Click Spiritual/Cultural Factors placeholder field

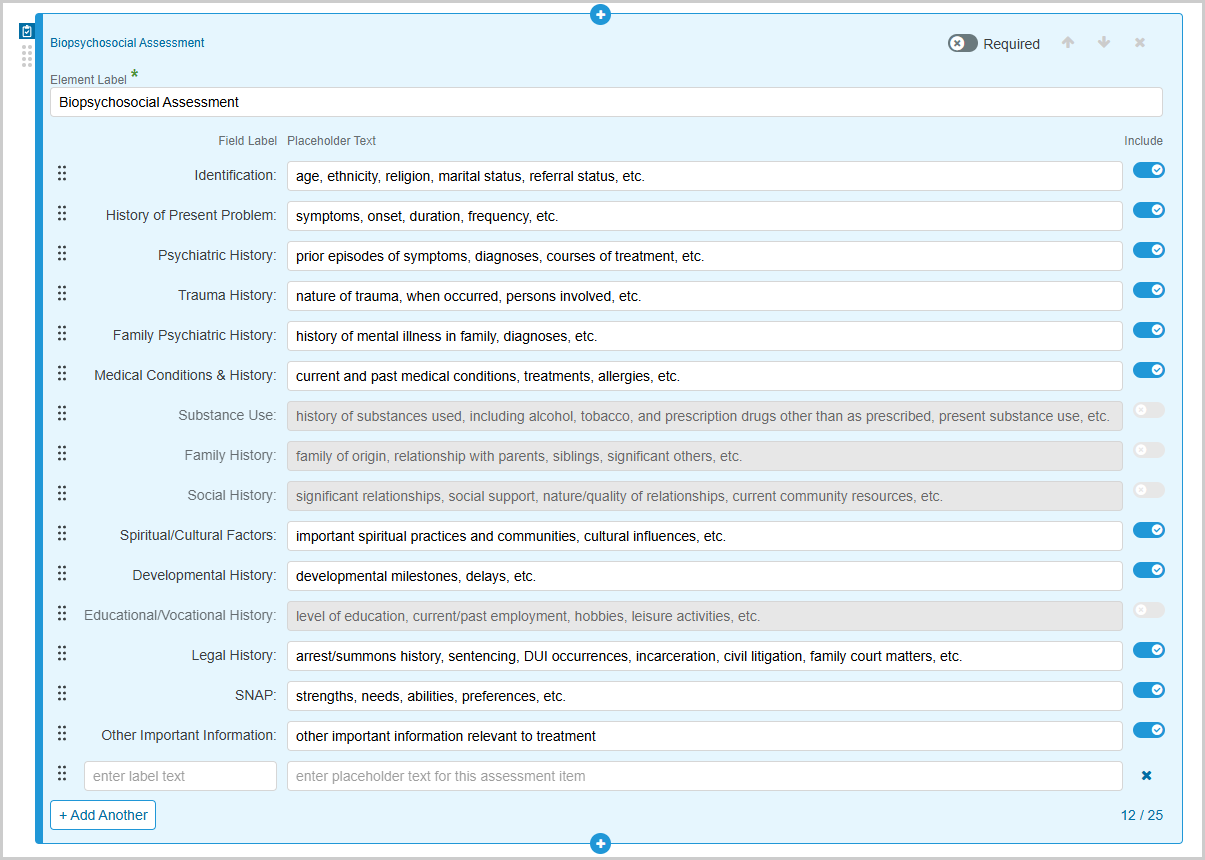click(705, 536)
